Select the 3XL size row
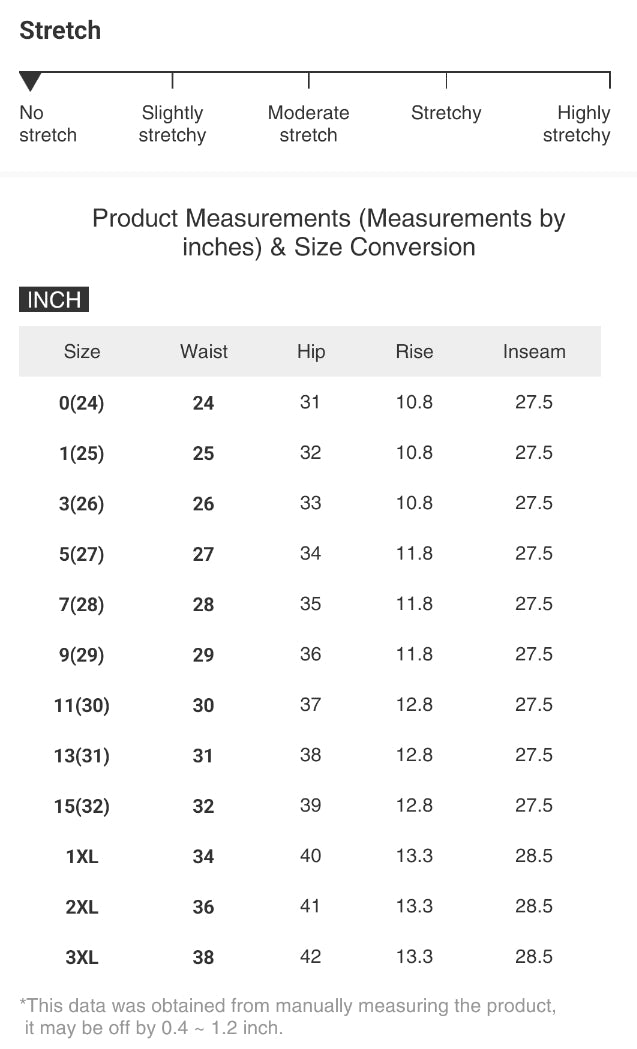 (82, 957)
